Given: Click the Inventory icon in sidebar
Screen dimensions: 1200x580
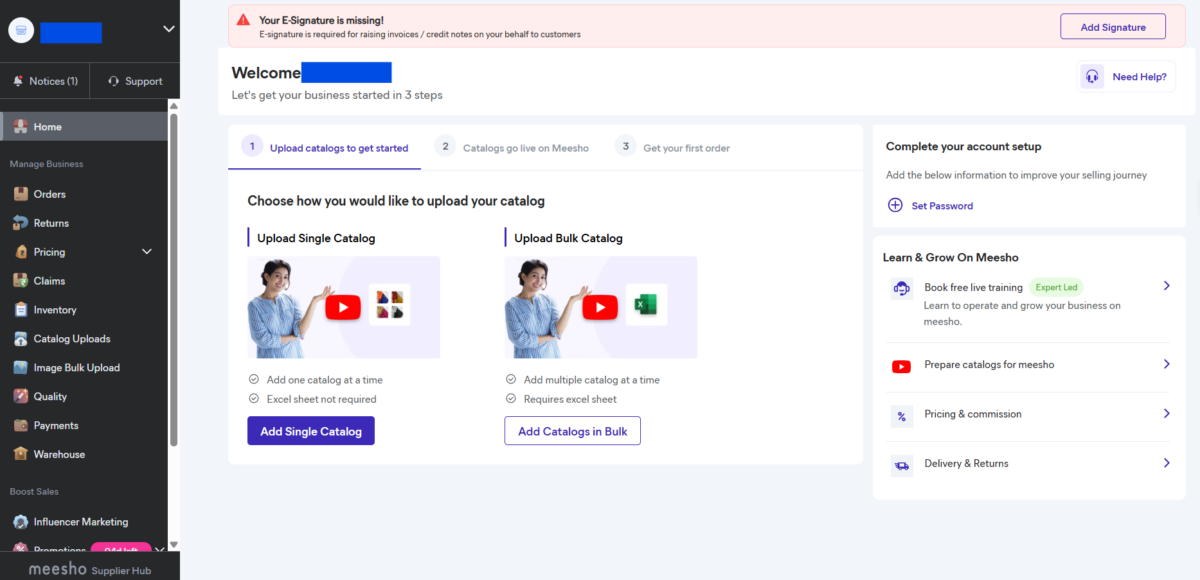Looking at the screenshot, I should pos(20,310).
